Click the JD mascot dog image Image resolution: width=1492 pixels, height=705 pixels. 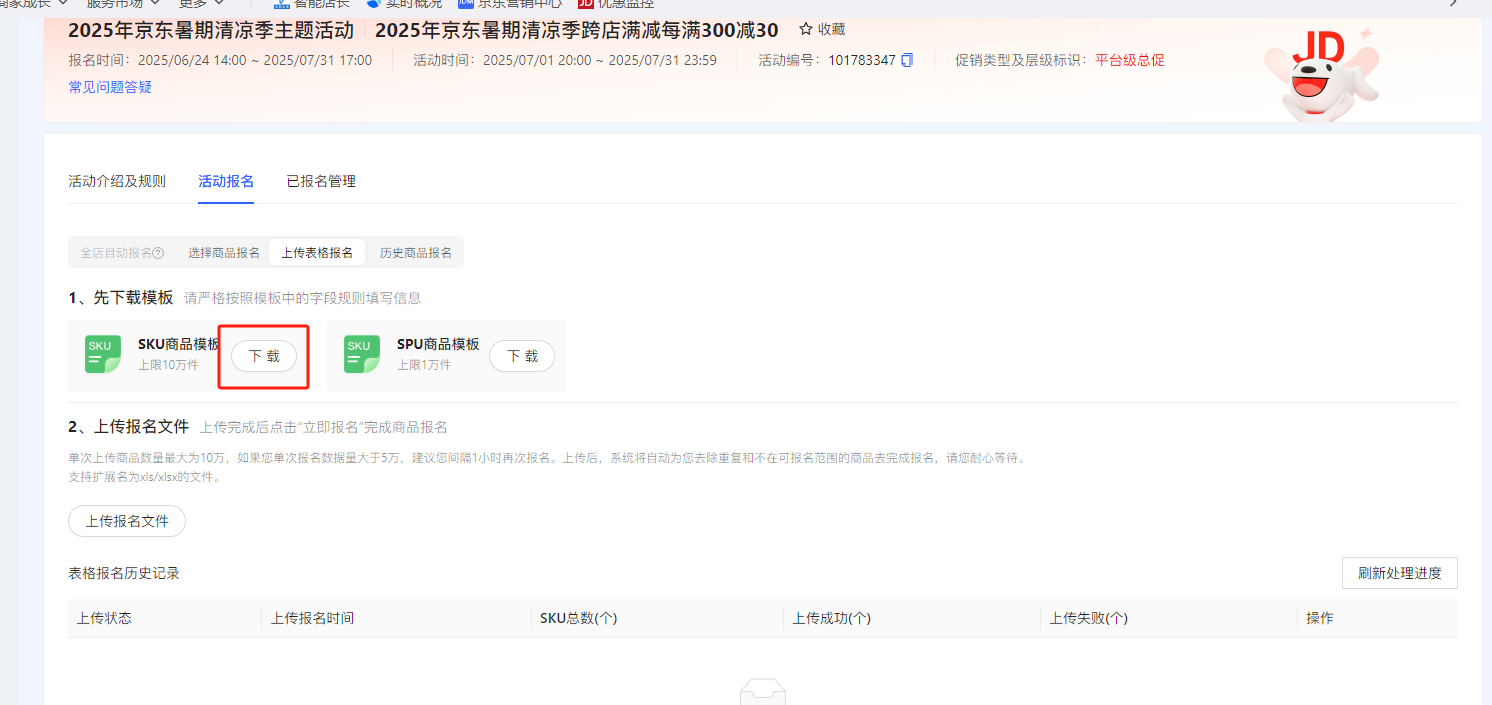(1315, 75)
